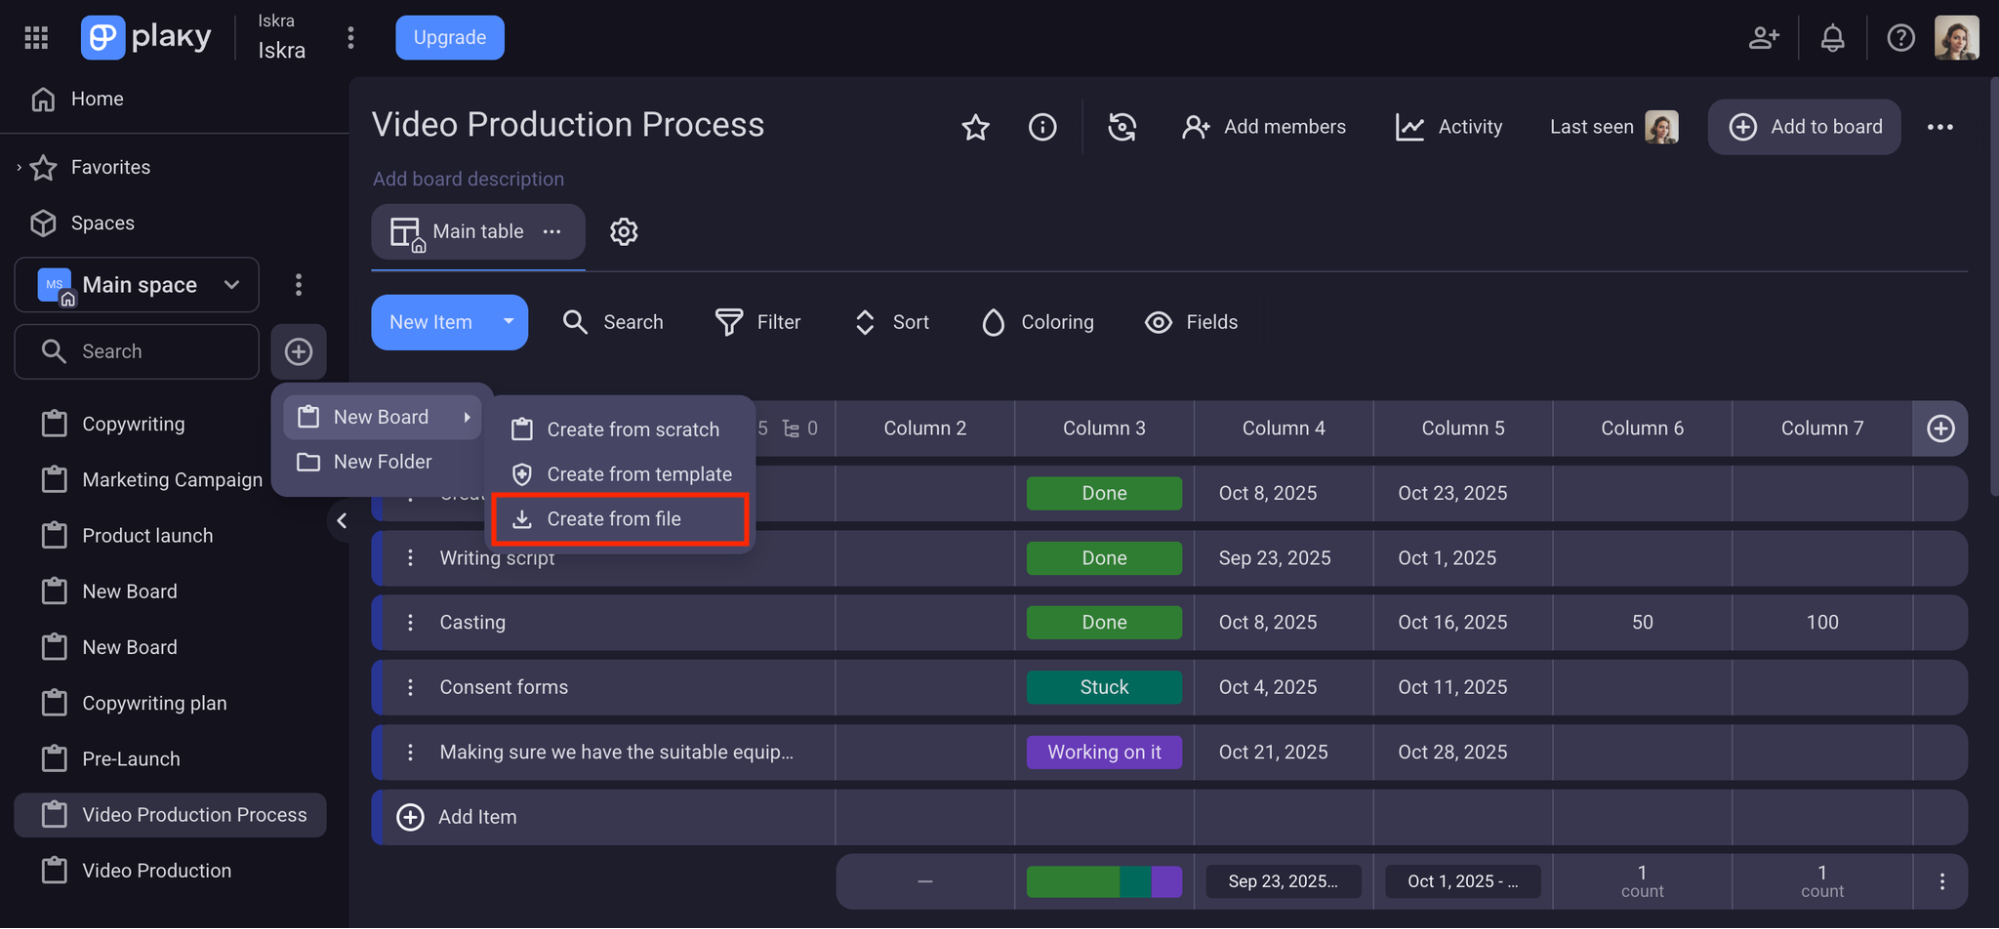Open the automation refresh icon
The height and width of the screenshot is (929, 1999).
[x=1122, y=127]
